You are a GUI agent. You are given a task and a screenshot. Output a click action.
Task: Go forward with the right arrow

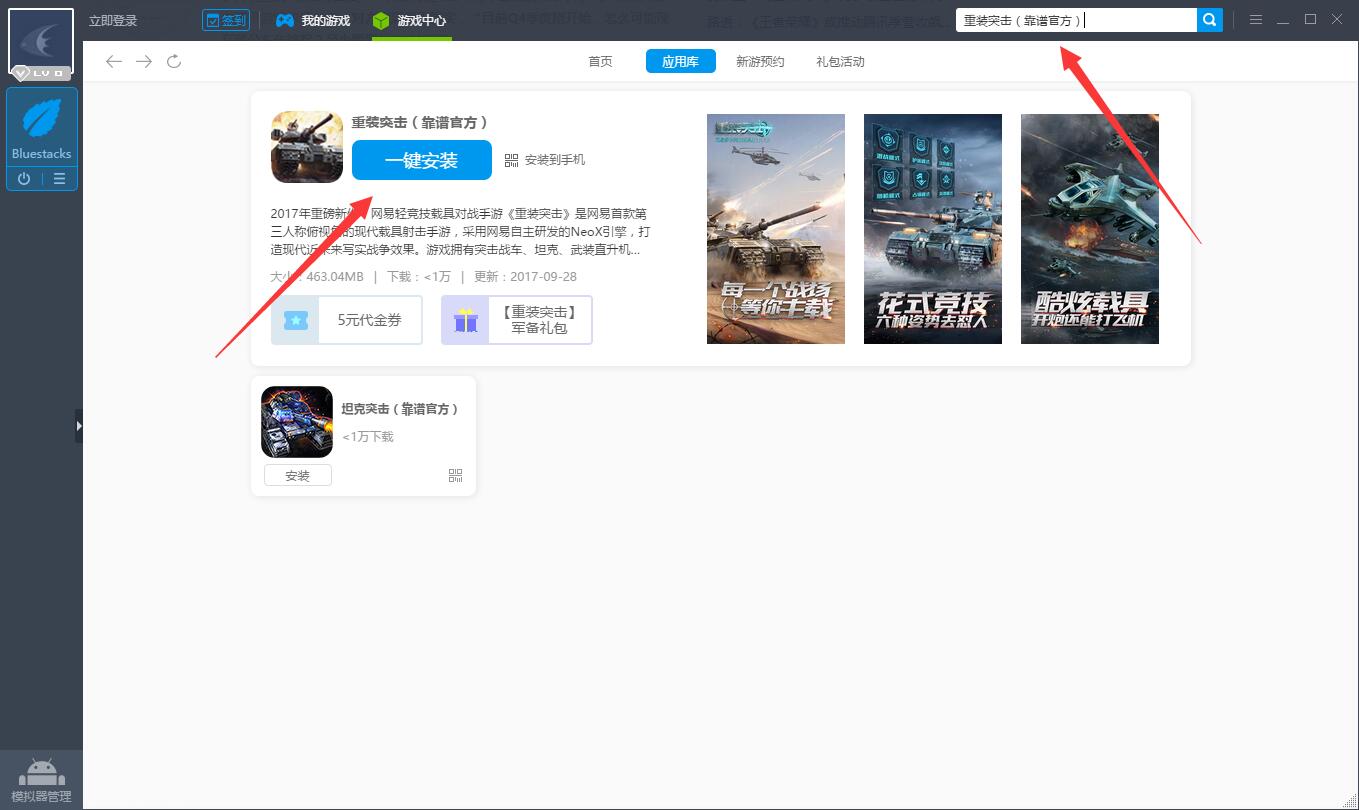point(144,62)
